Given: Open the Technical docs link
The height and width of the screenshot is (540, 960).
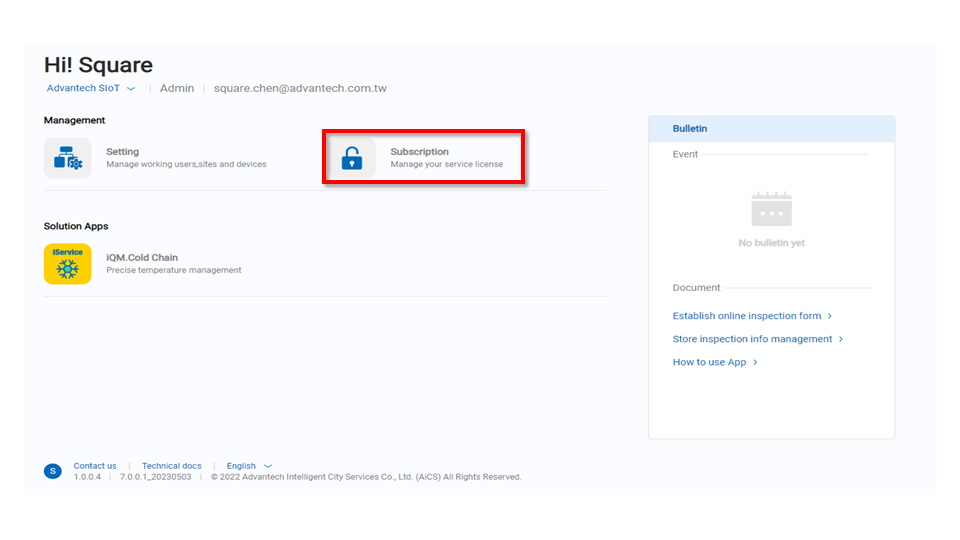Looking at the screenshot, I should [171, 466].
